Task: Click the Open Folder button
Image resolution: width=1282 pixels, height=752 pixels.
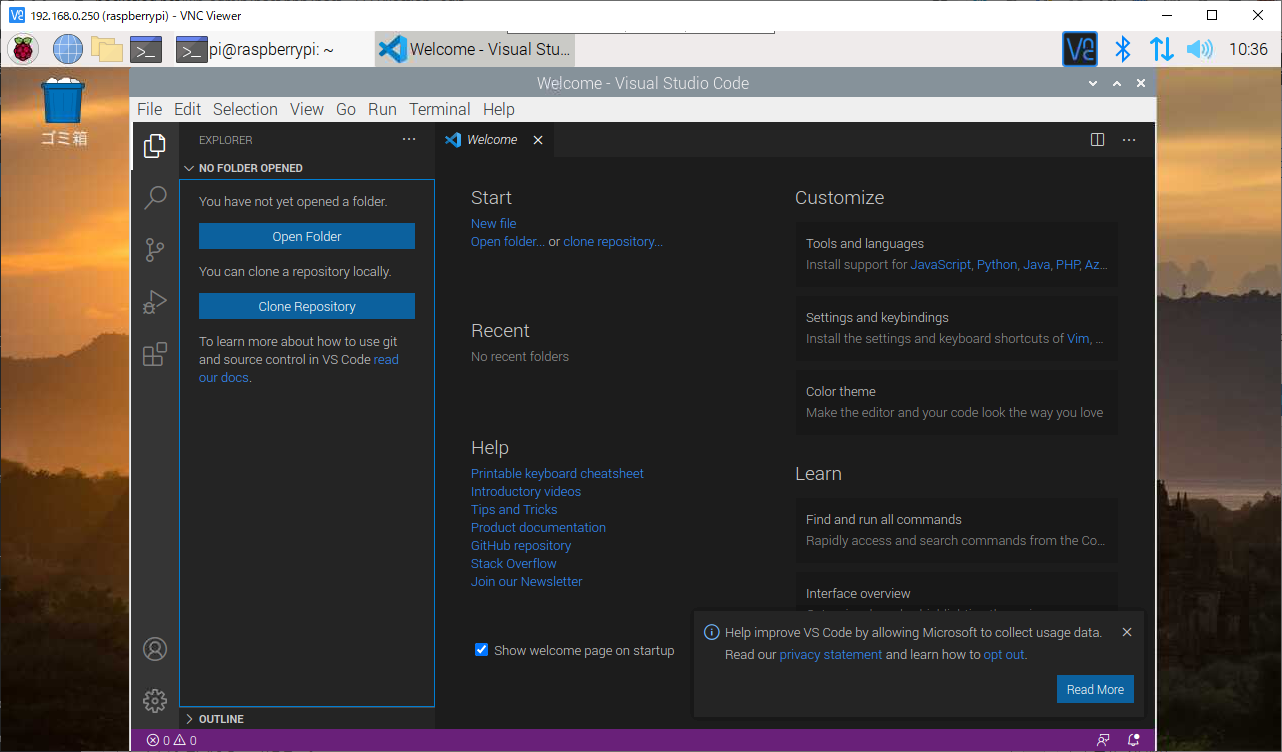Action: [306, 236]
